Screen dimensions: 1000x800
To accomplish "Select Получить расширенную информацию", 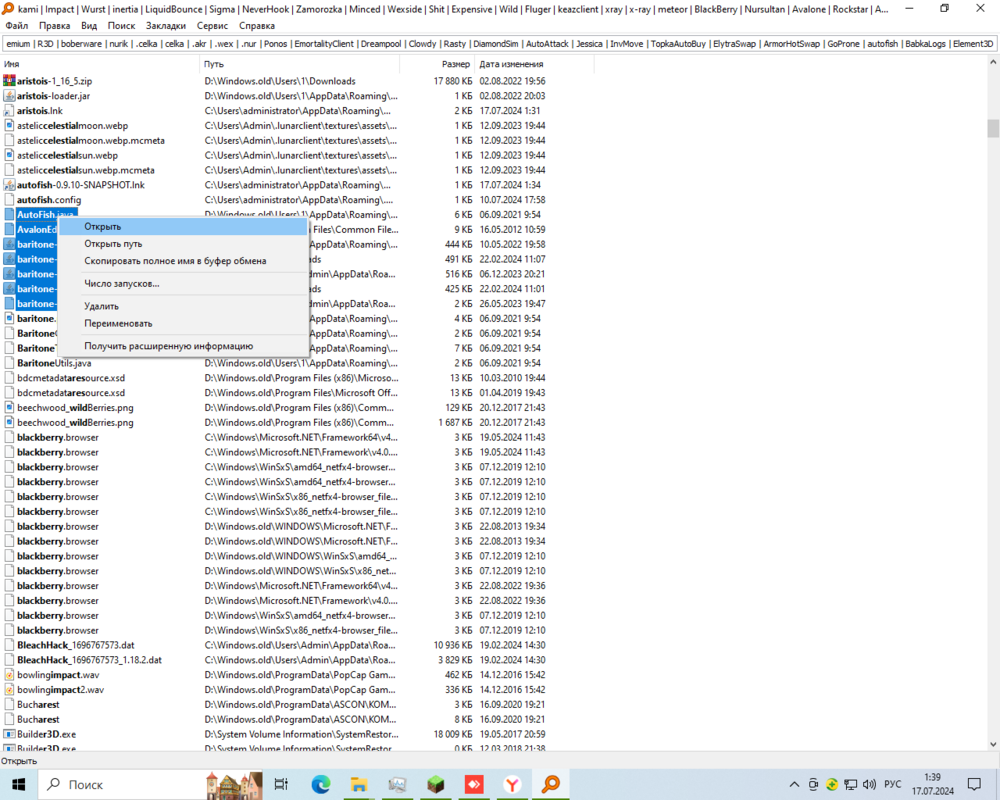I will [x=183, y=346].
